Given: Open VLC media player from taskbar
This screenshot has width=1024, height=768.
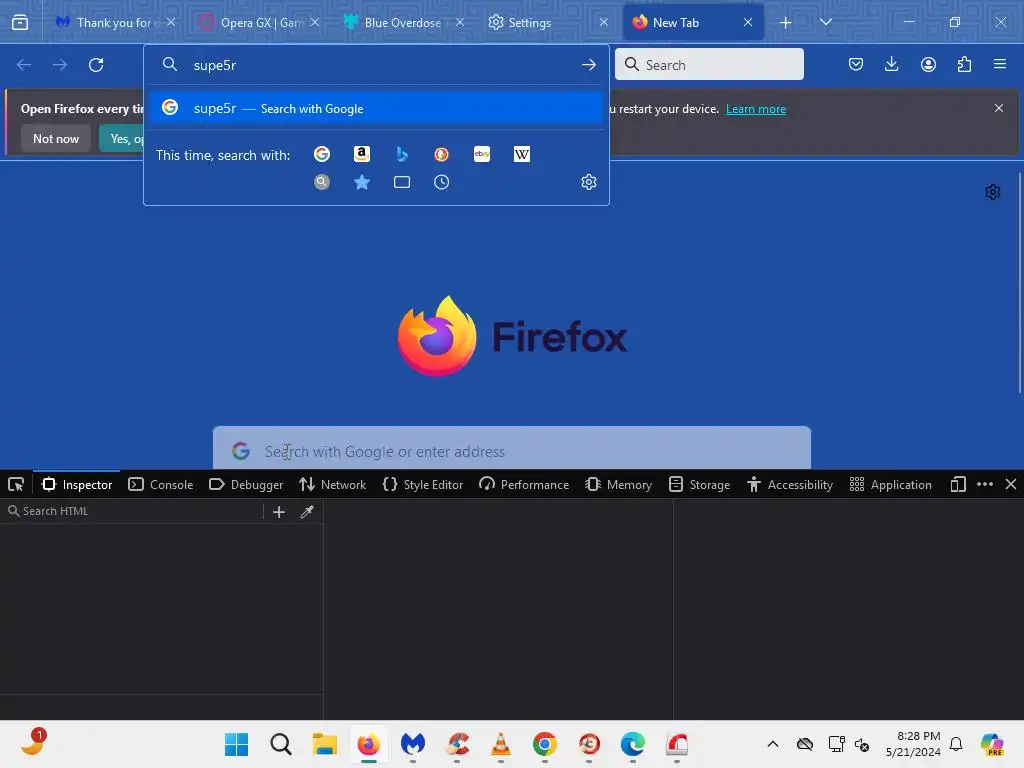Looking at the screenshot, I should (501, 744).
